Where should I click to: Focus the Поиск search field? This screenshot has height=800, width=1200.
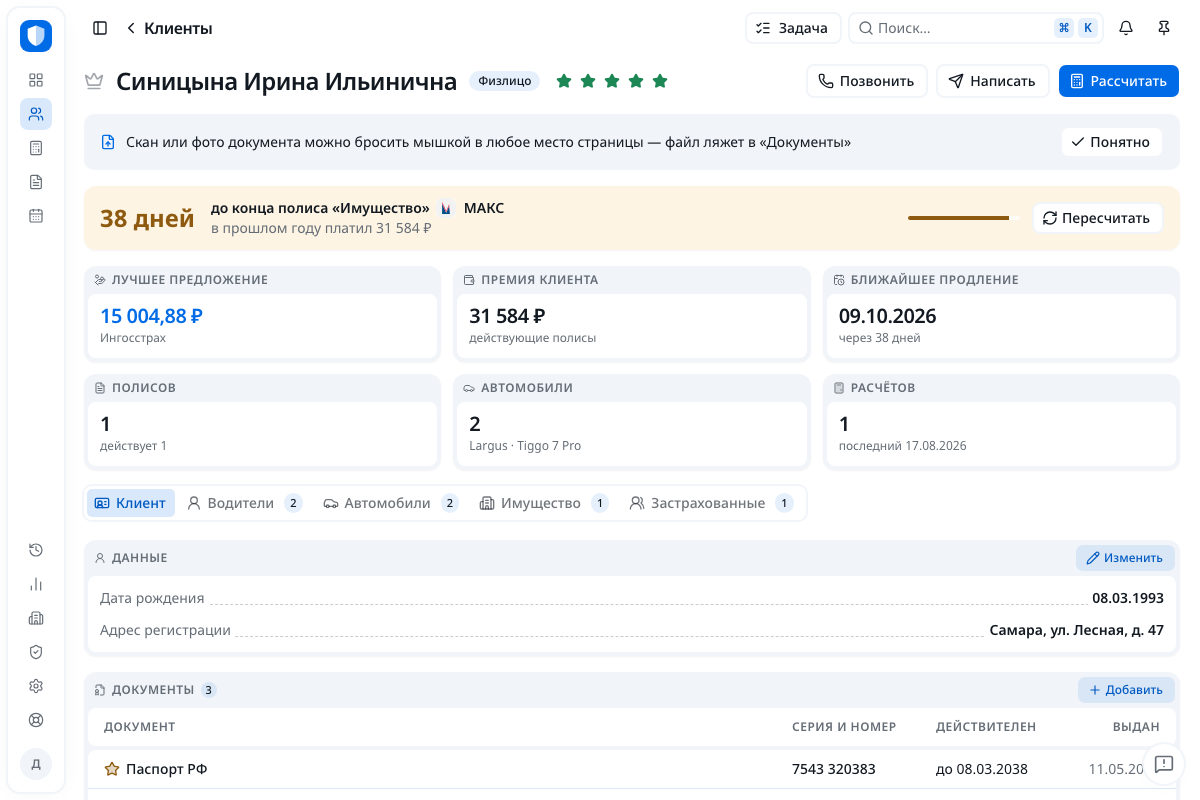[975, 28]
